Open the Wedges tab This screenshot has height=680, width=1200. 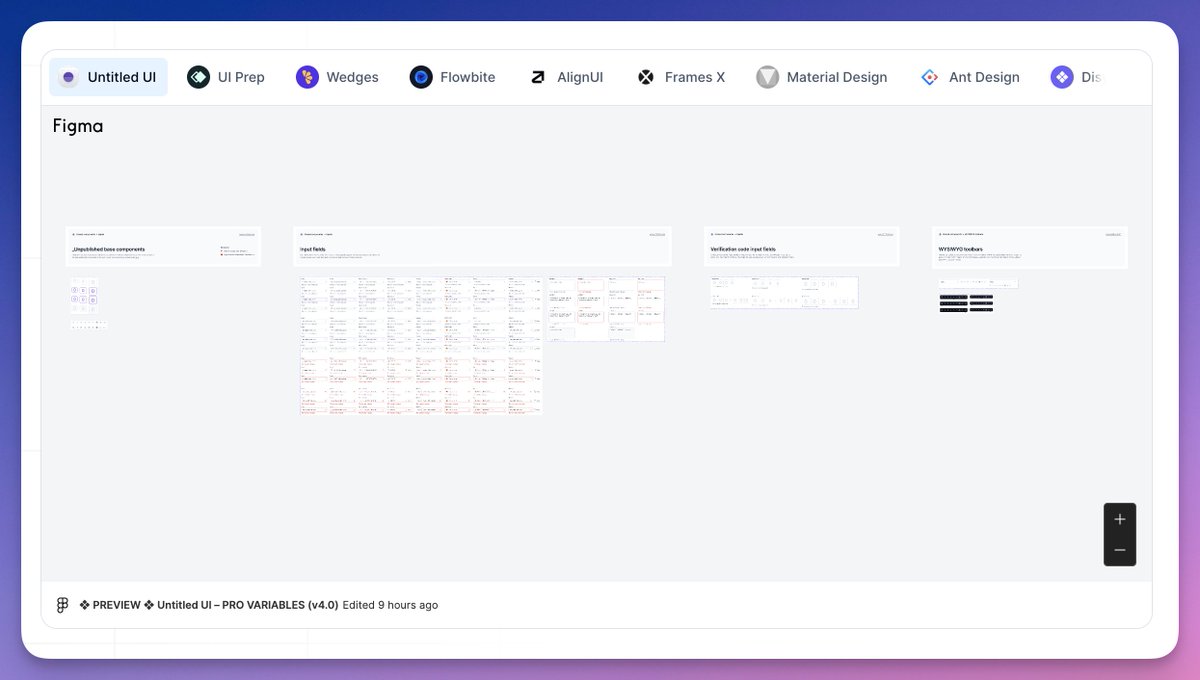point(337,77)
